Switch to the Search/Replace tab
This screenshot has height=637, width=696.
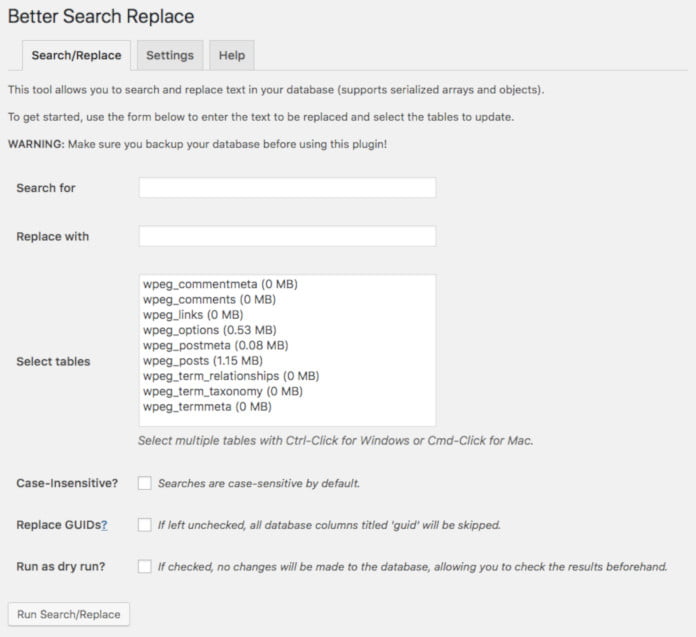[x=76, y=55]
